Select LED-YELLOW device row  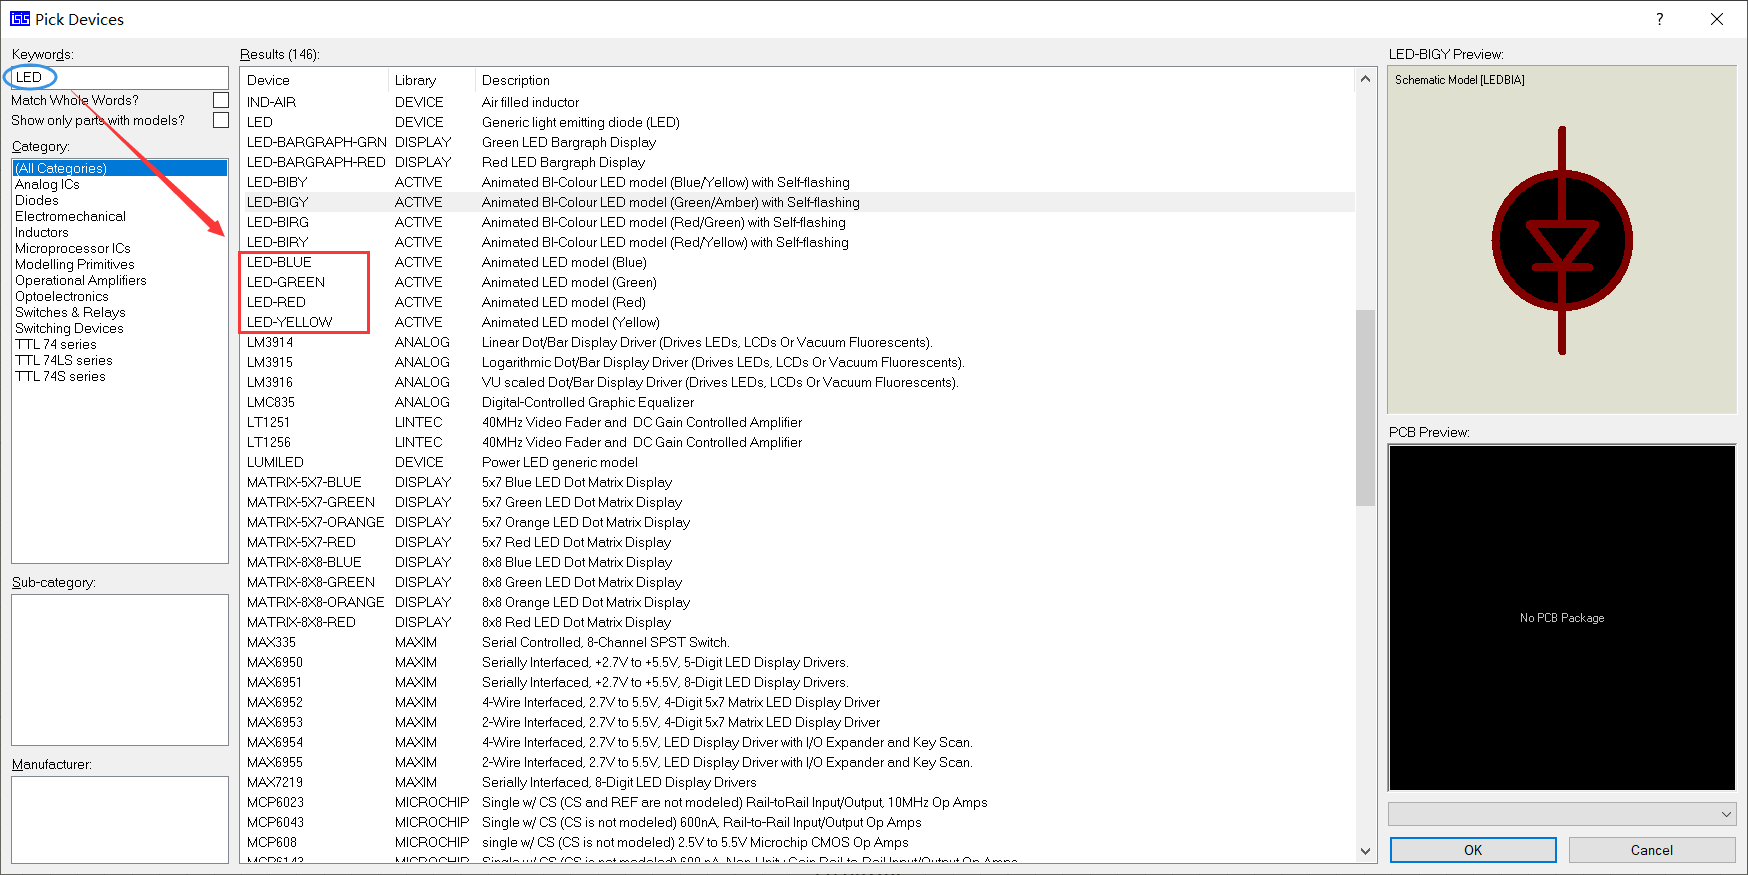pos(798,322)
